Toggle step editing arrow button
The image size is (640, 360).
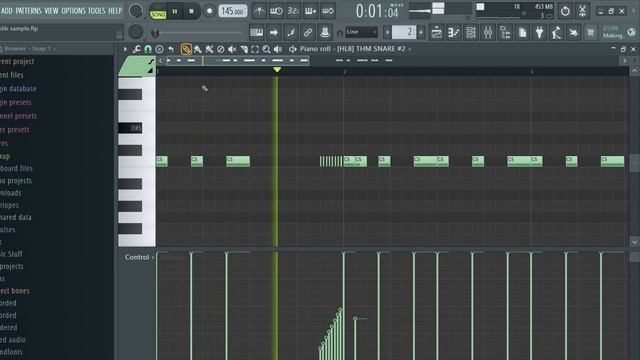pos(274,32)
